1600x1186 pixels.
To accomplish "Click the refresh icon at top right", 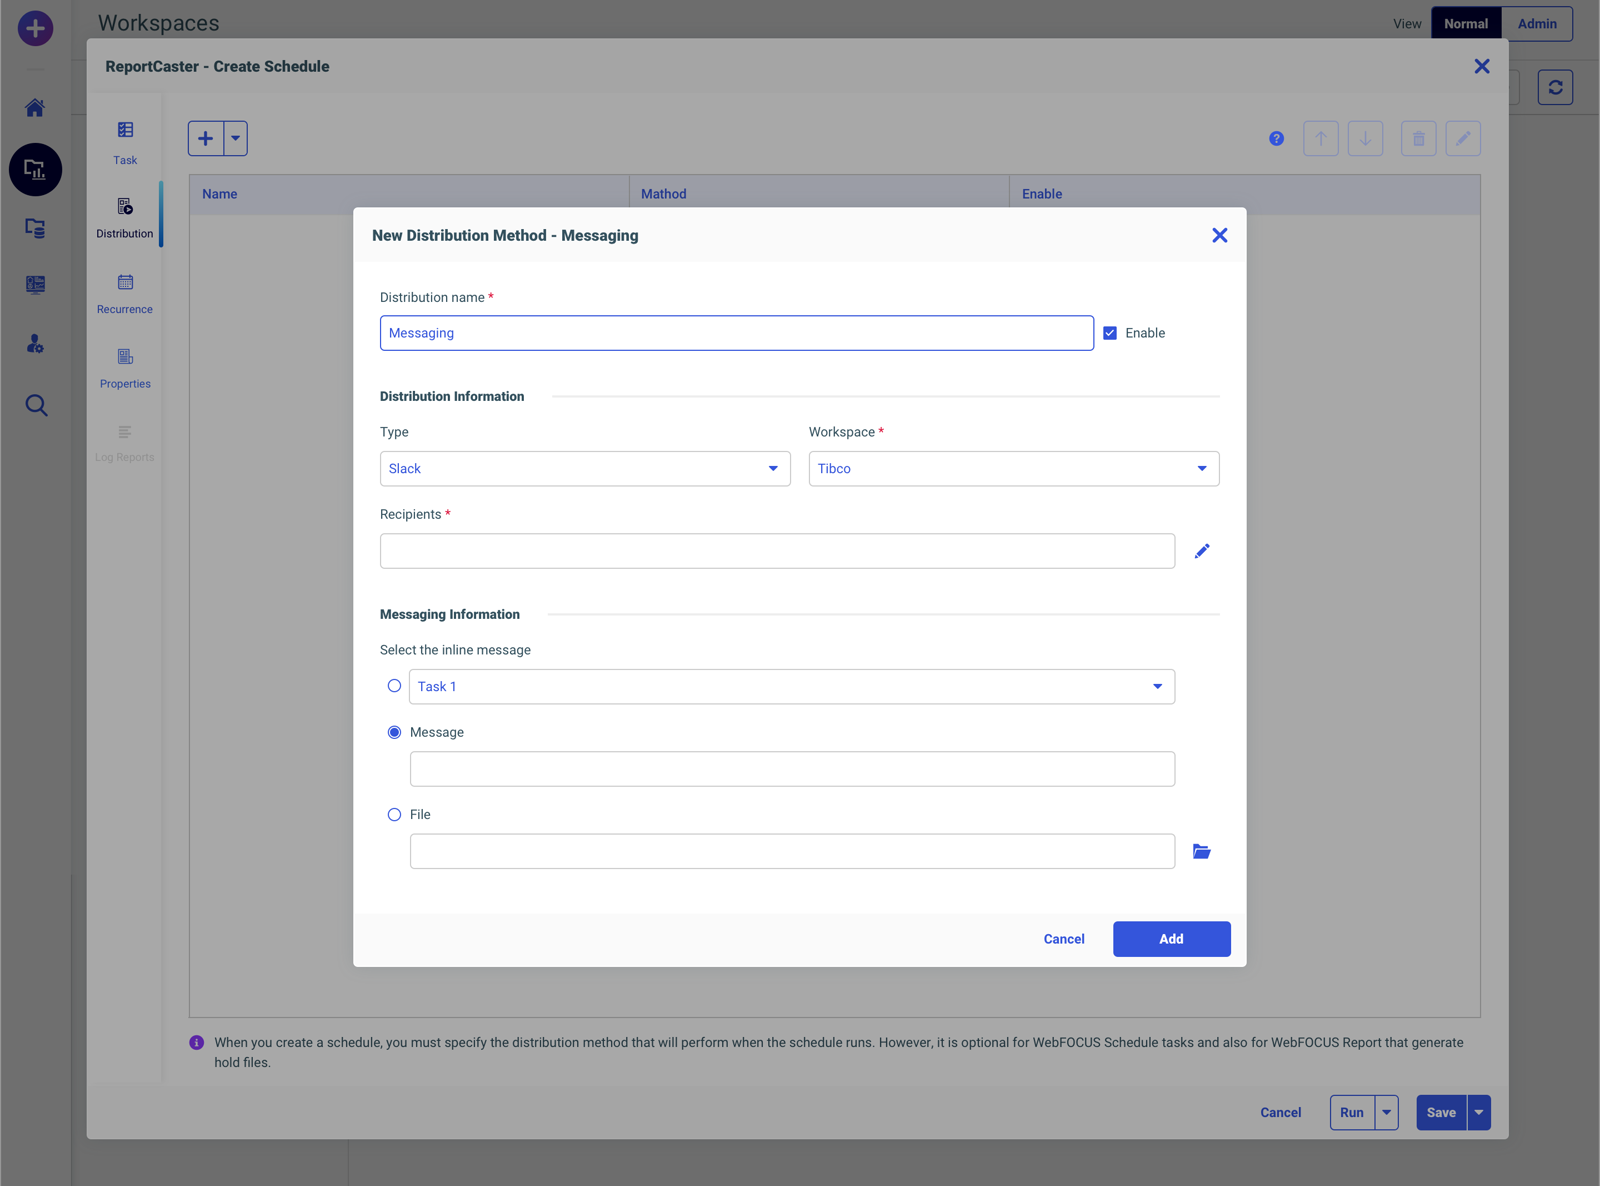I will (x=1555, y=87).
